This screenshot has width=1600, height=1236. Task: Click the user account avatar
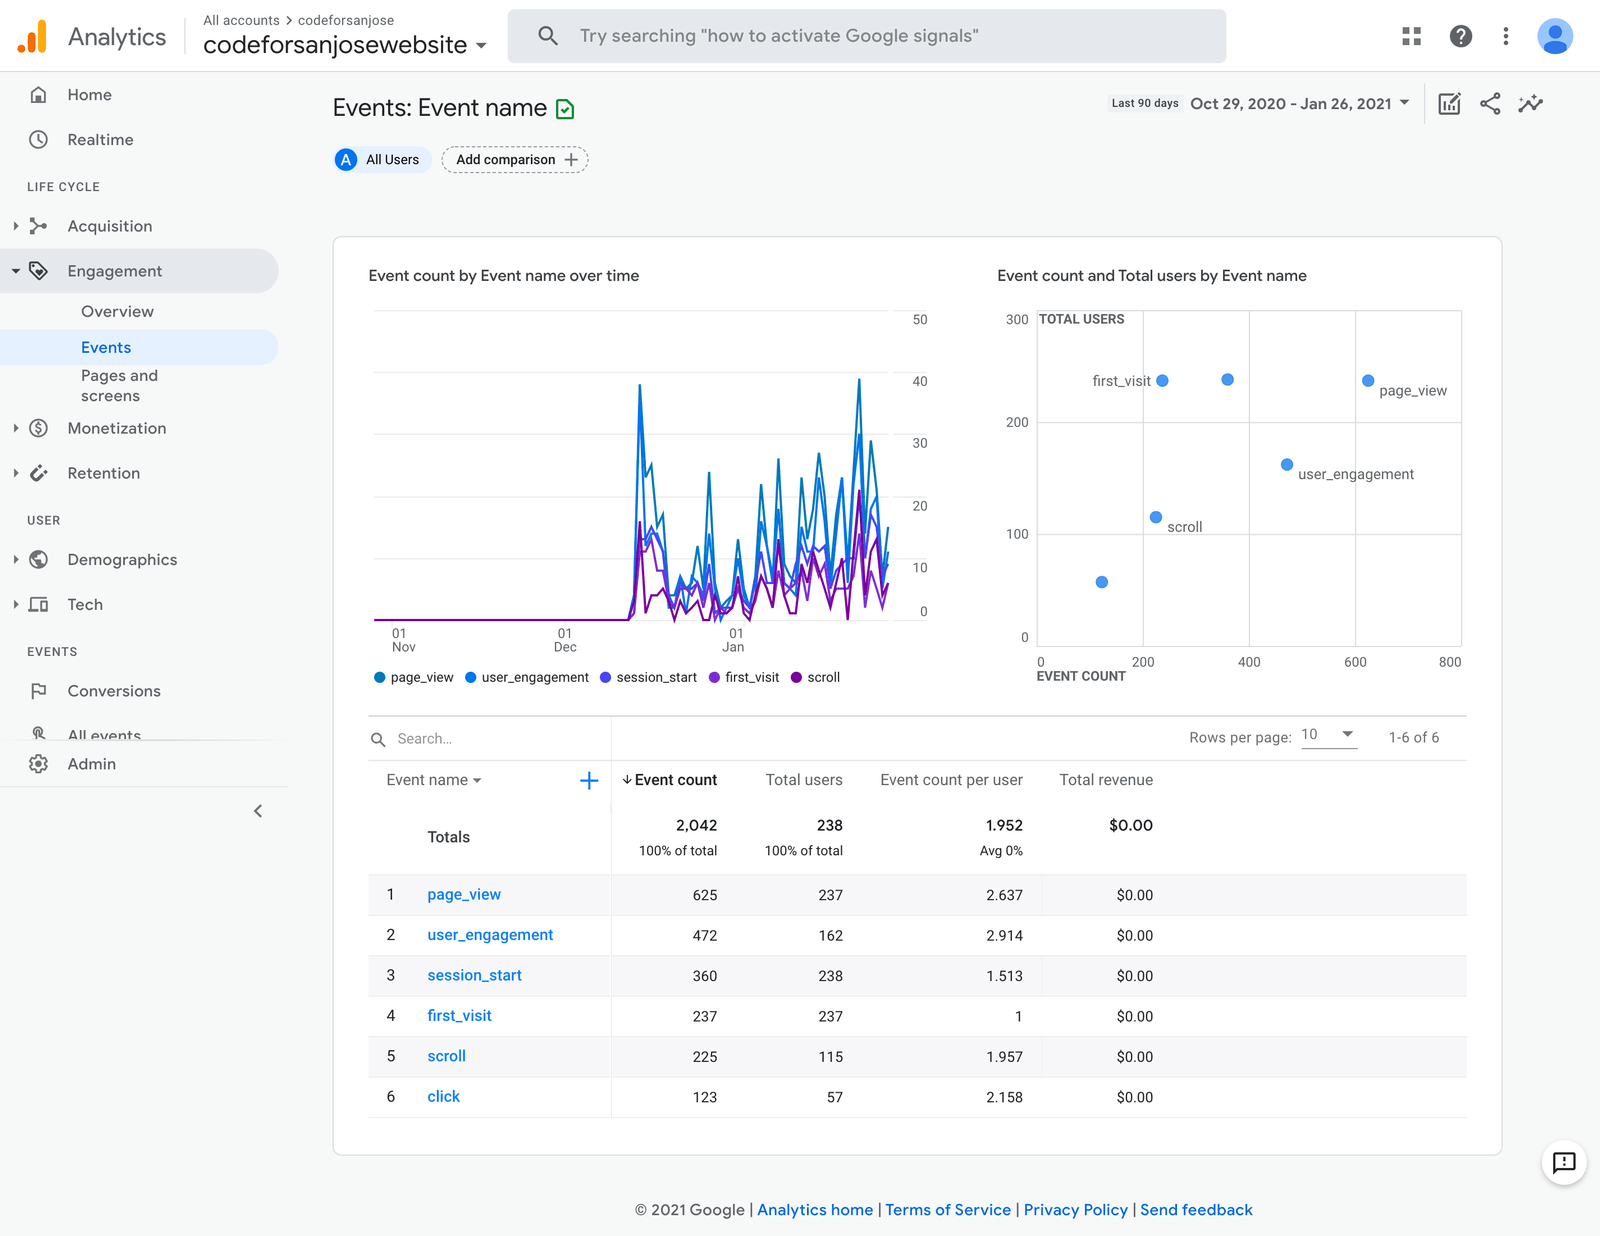coord(1554,37)
